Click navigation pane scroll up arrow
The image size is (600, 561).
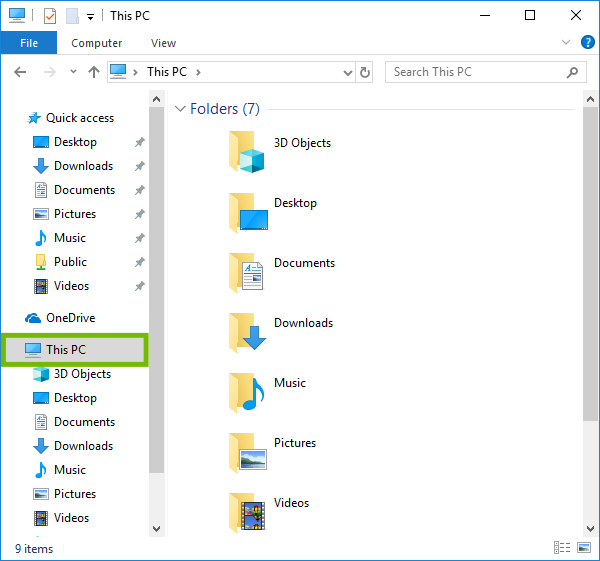(156, 99)
